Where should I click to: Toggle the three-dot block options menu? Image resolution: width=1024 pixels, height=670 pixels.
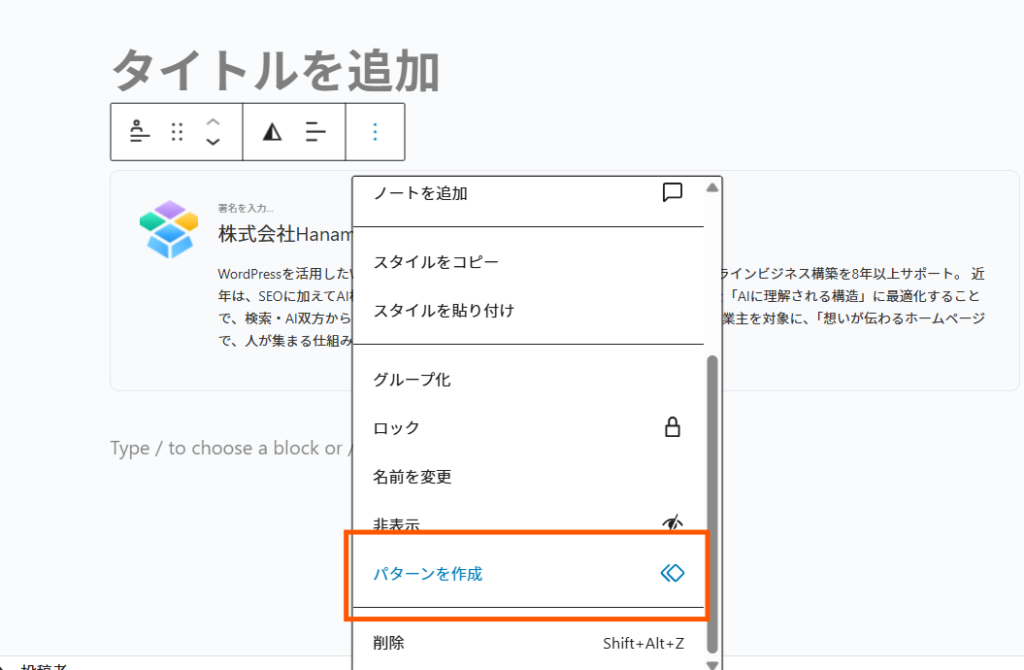(x=375, y=132)
